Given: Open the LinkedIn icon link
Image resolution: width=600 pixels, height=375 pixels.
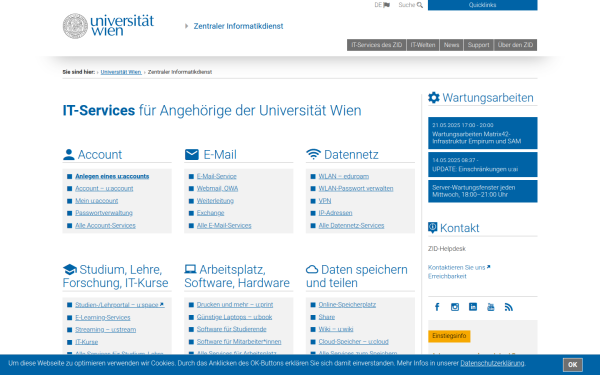Looking at the screenshot, I should click(473, 307).
